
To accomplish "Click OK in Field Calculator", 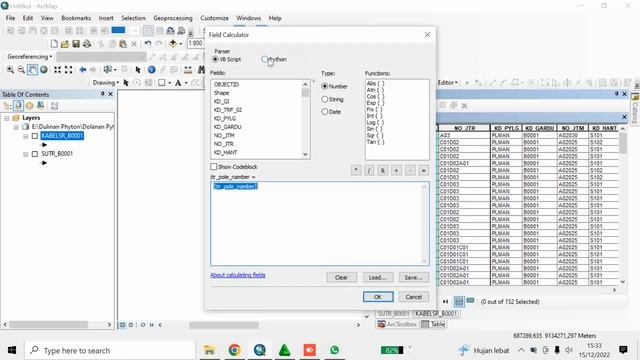I will pyautogui.click(x=378, y=297).
